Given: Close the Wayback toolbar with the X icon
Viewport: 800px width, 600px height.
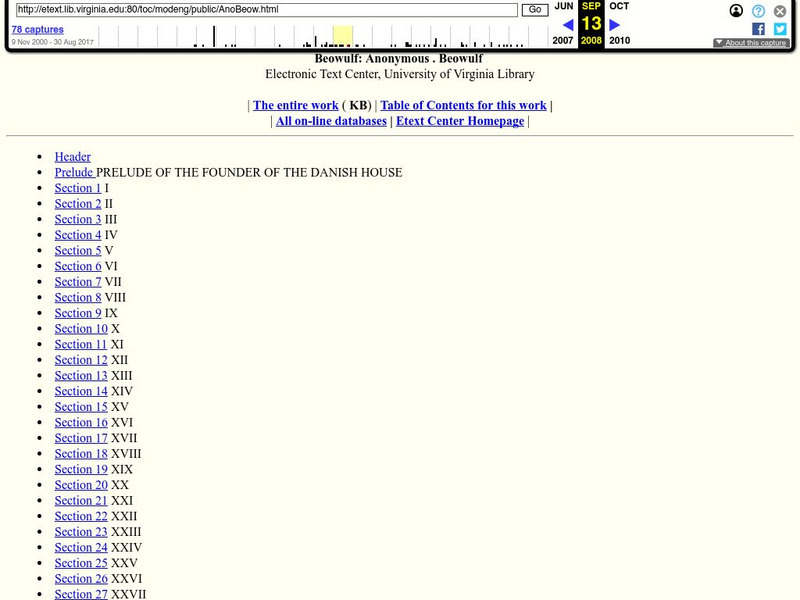Looking at the screenshot, I should coord(780,11).
